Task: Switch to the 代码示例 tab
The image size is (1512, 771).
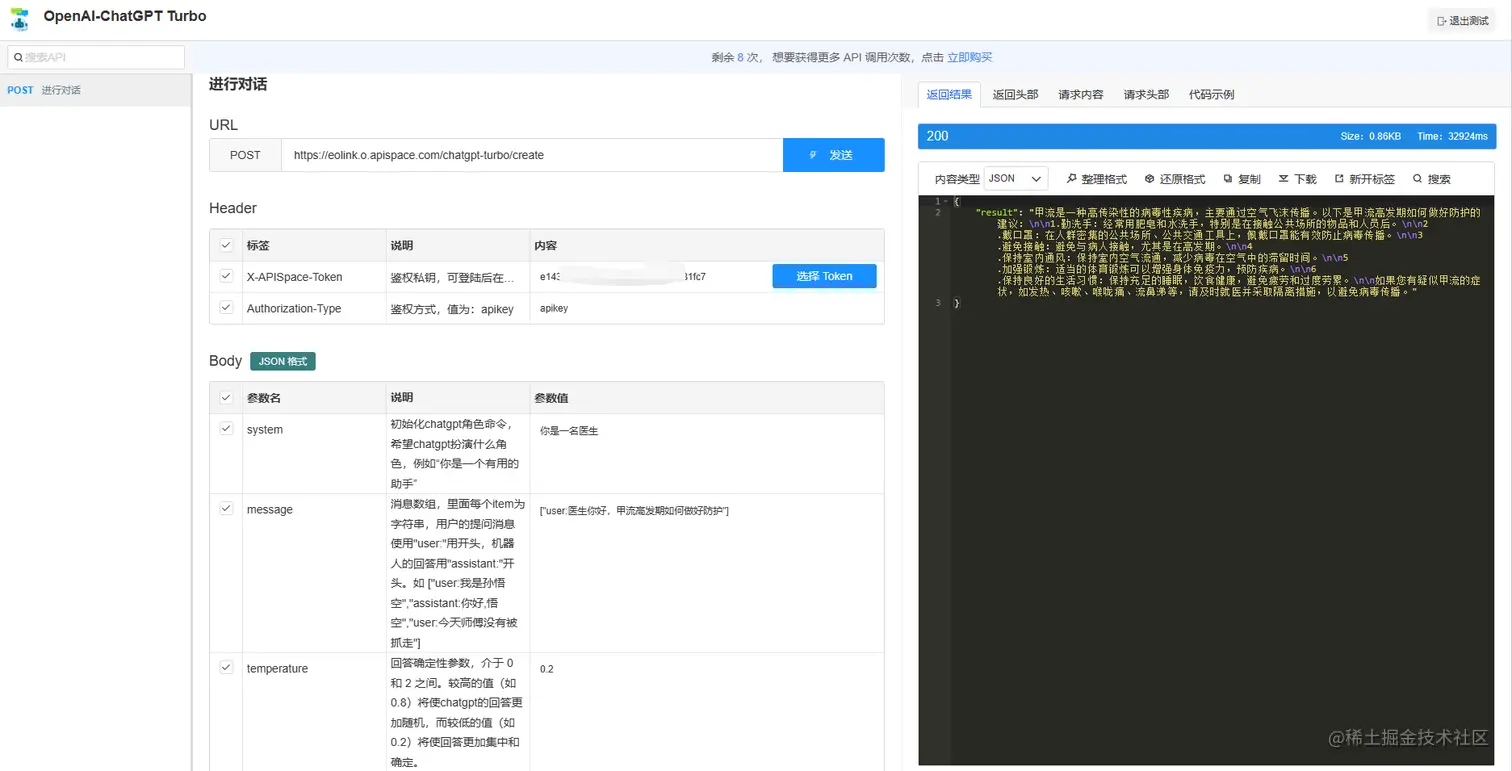Action: click(x=1211, y=95)
